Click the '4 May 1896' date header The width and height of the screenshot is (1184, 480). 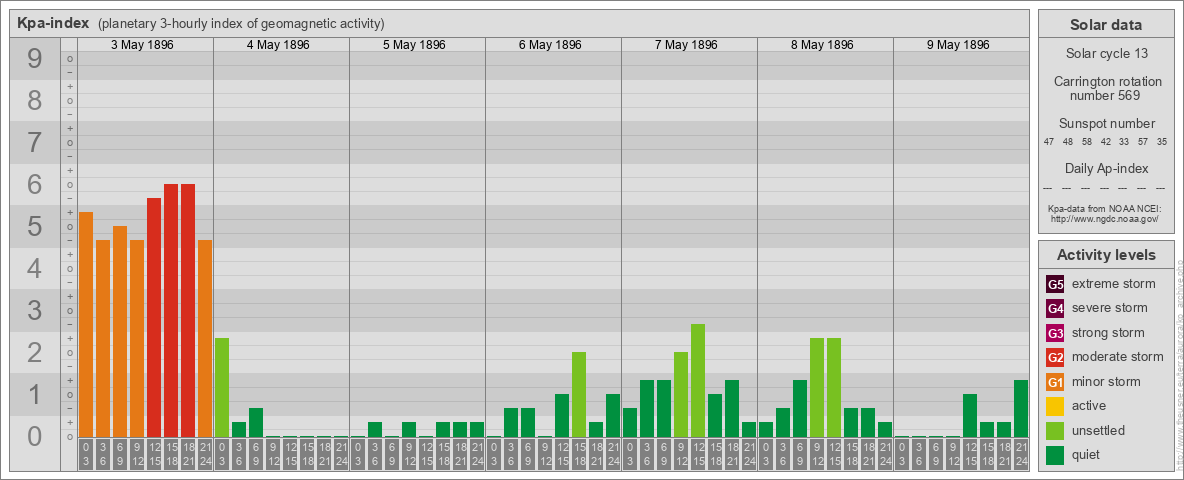(x=278, y=45)
